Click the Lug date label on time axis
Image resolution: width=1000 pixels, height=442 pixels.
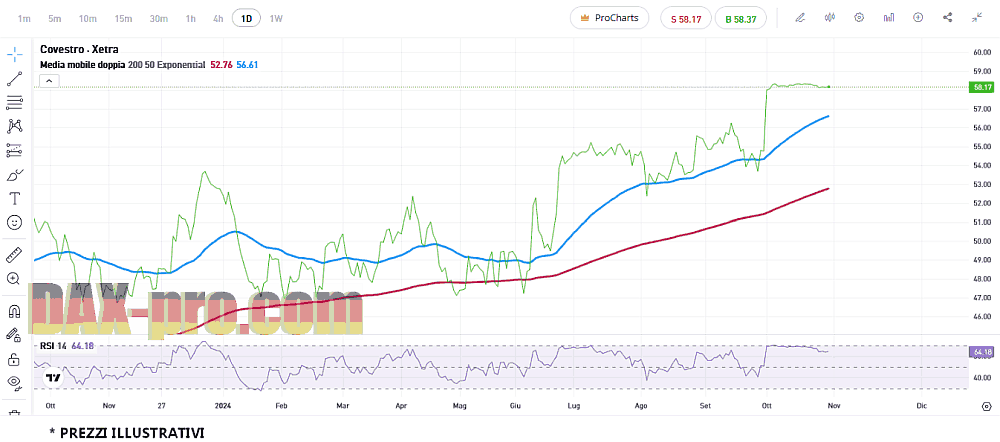(574, 406)
